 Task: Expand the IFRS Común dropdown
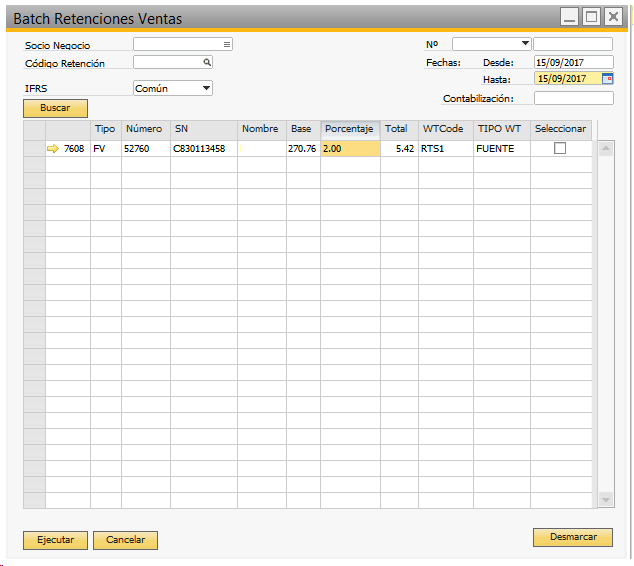pyautogui.click(x=206, y=88)
